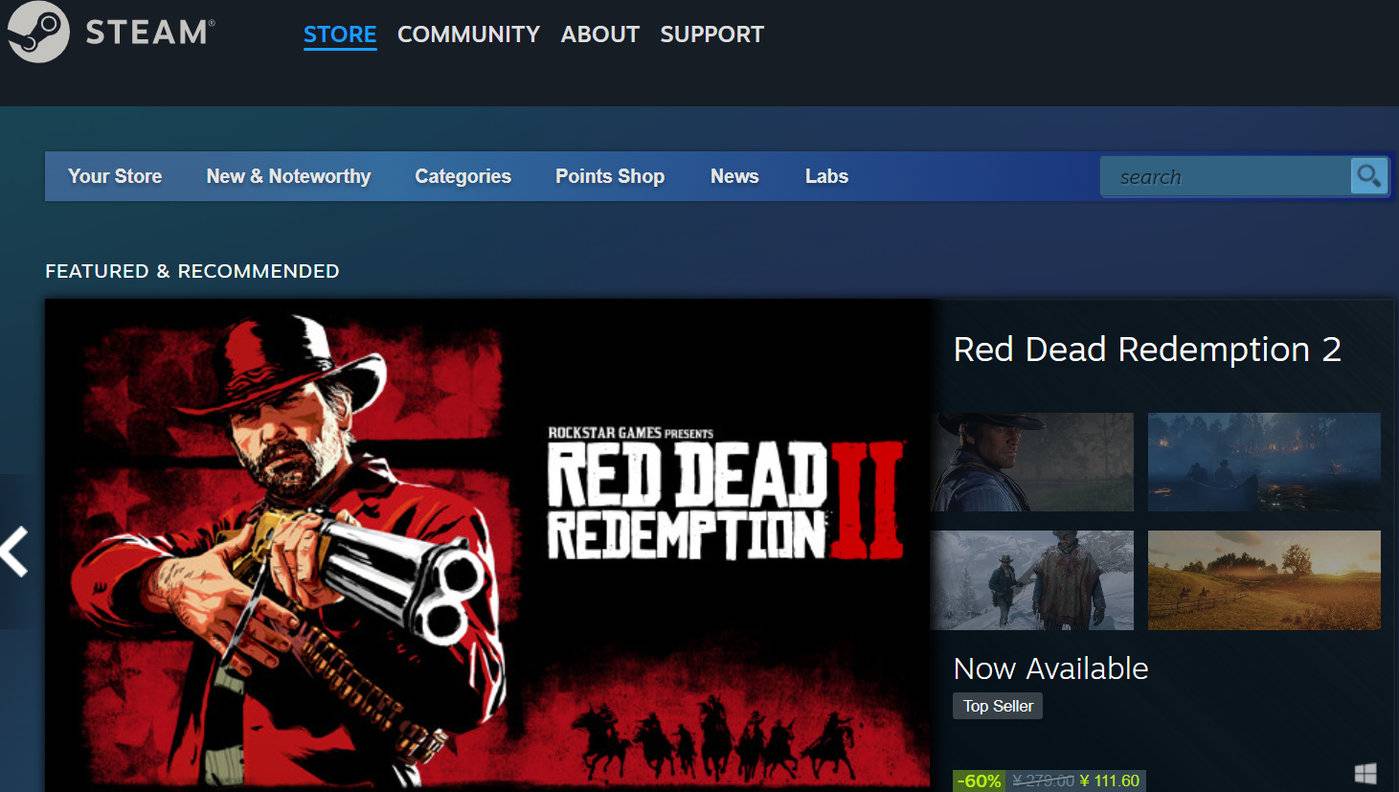Open the COMMUNITY top navigation tab
Viewport: 1399px width, 792px height.
(468, 34)
